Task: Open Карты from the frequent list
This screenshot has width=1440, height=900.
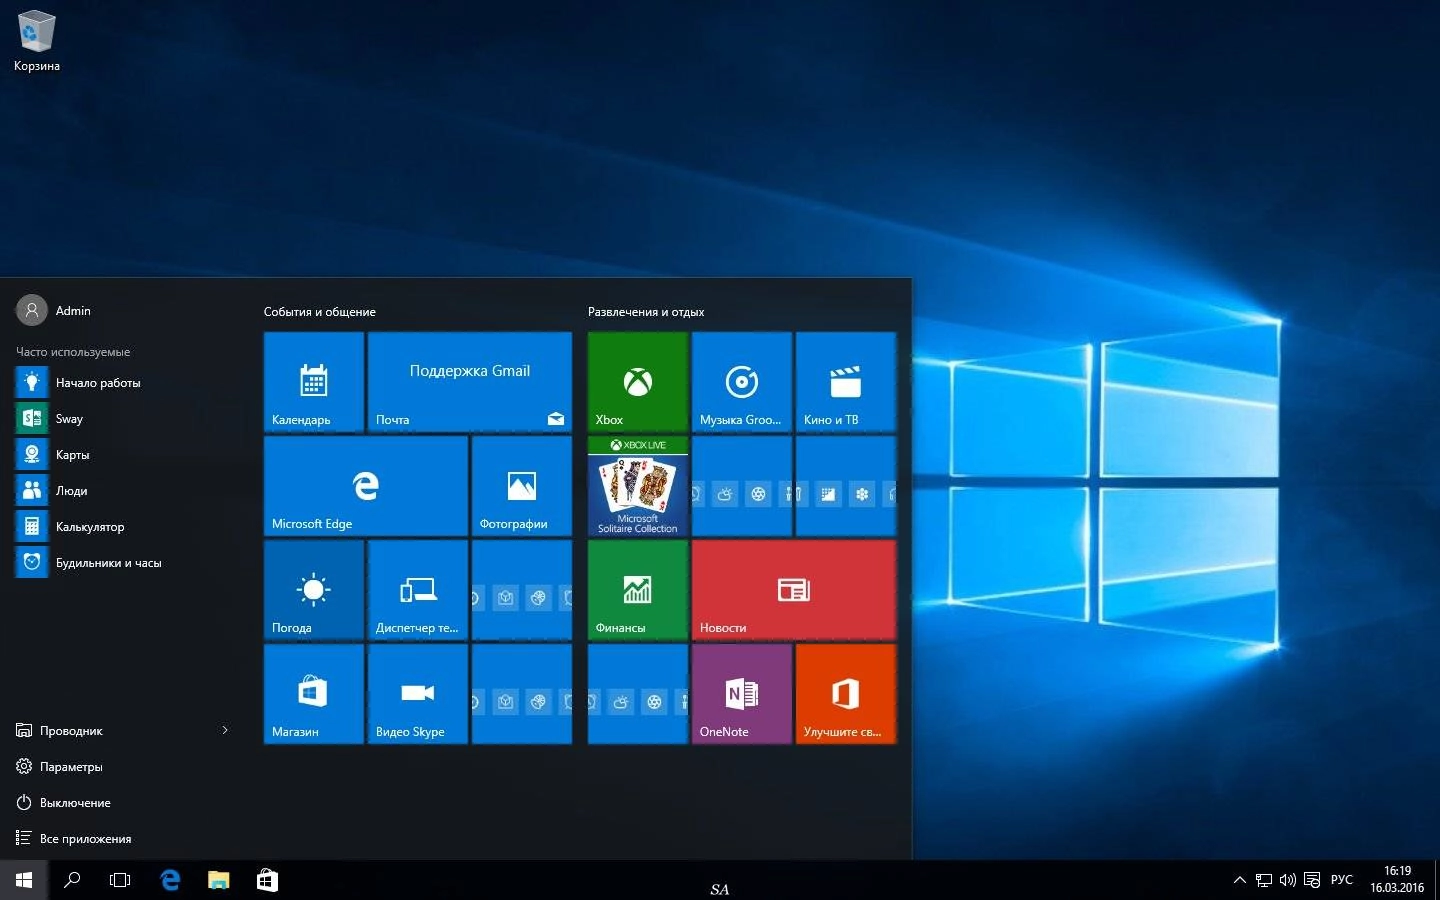Action: pyautogui.click(x=124, y=455)
